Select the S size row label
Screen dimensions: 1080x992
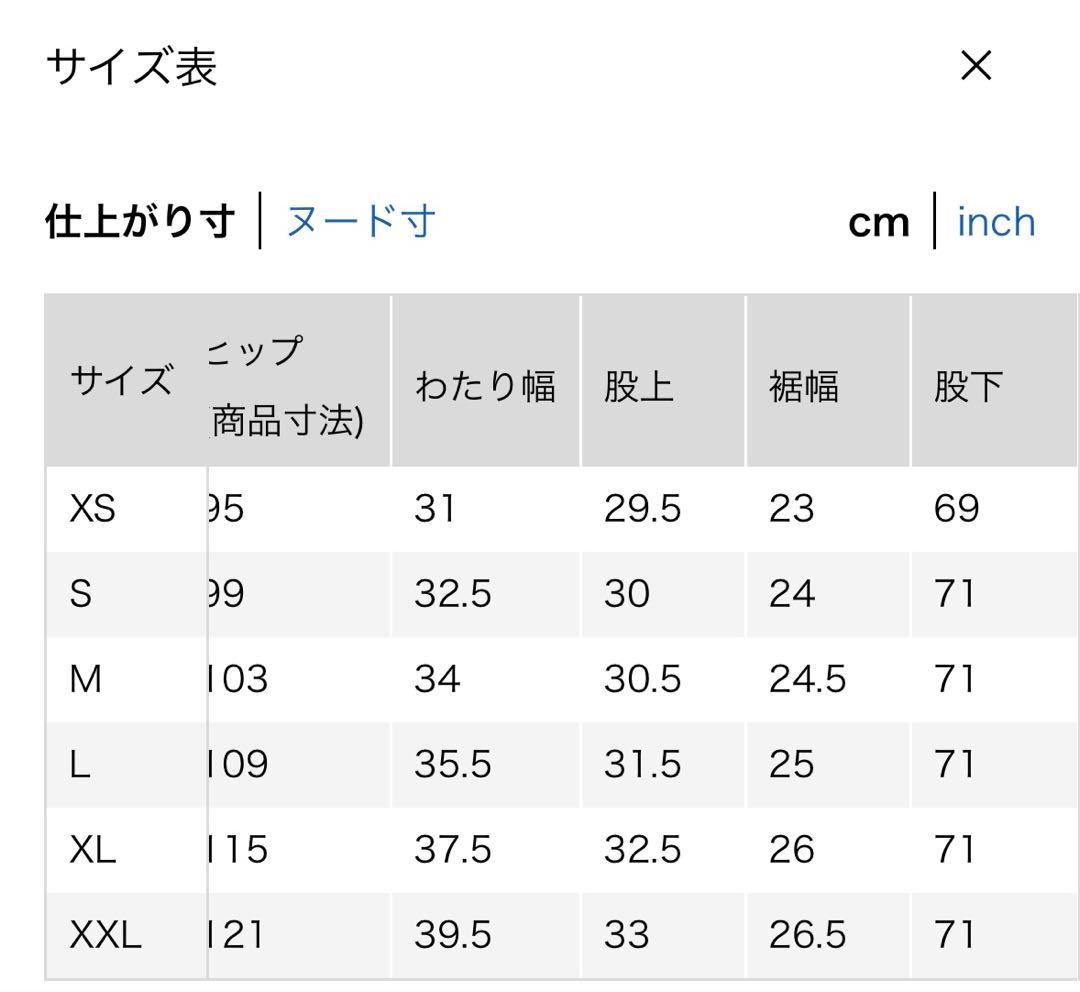pyautogui.click(x=81, y=594)
